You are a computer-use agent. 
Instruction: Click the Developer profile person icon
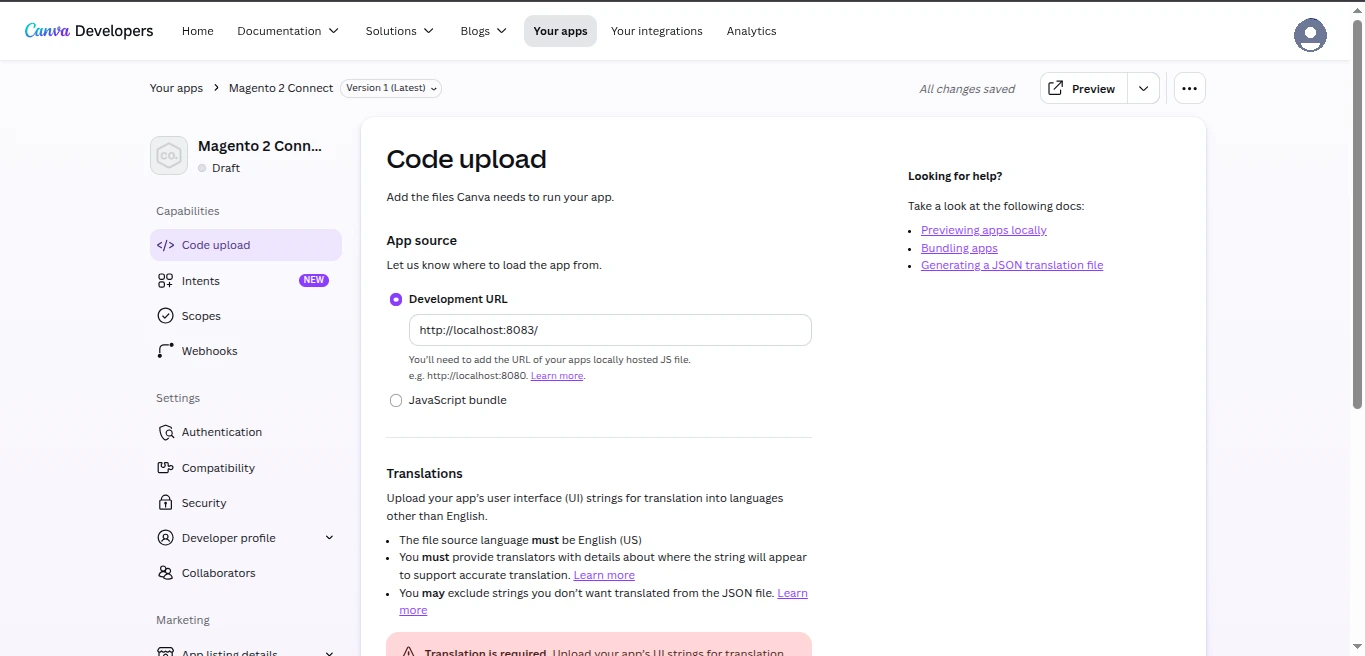(166, 538)
